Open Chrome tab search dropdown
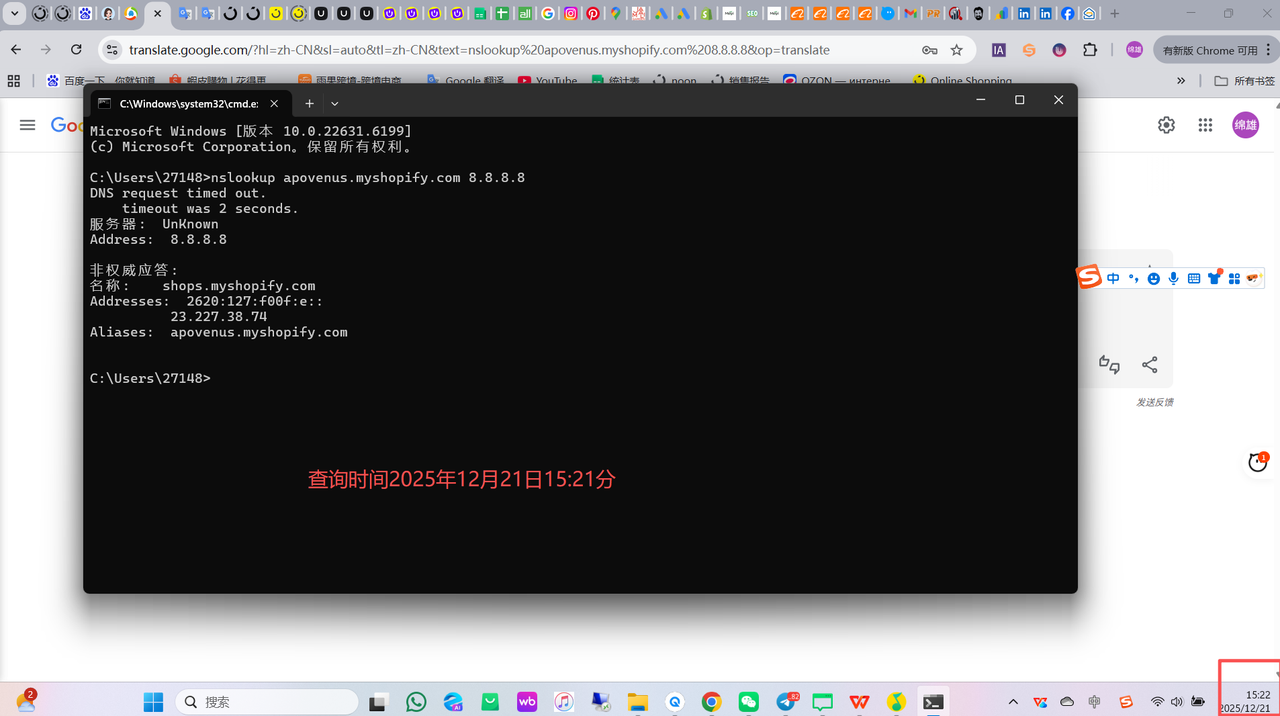Viewport: 1280px width, 716px height. click(x=14, y=14)
